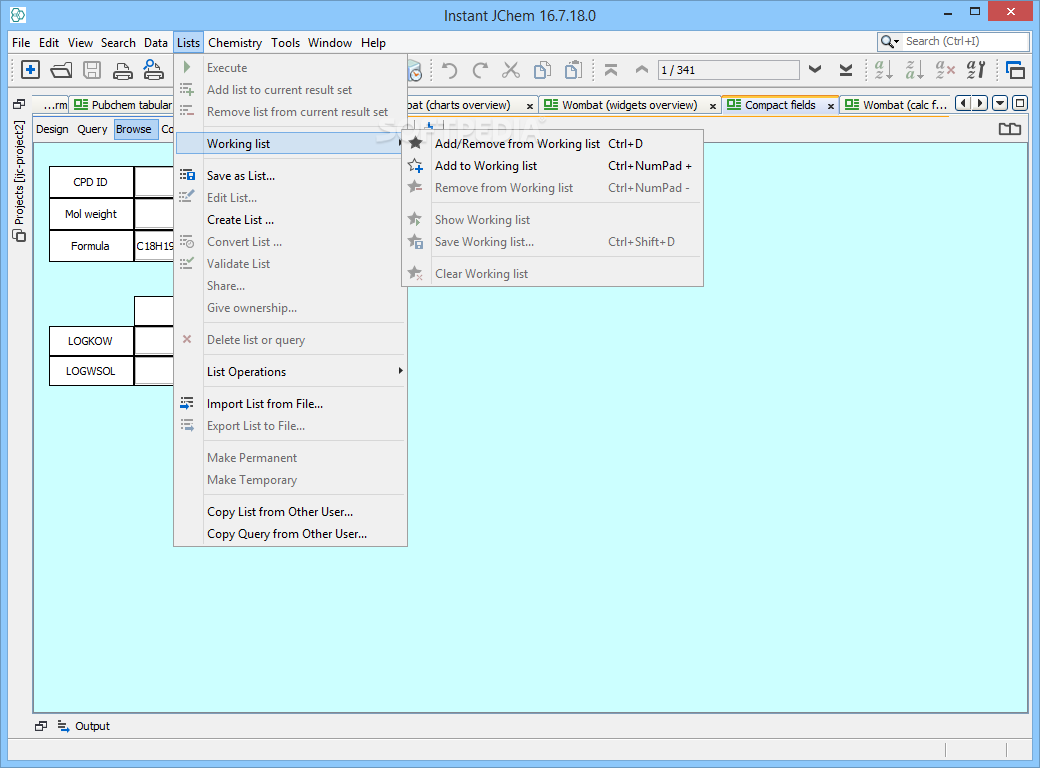Show the open documents list dropdown arrow
This screenshot has height=768, width=1040.
tap(1000, 103)
